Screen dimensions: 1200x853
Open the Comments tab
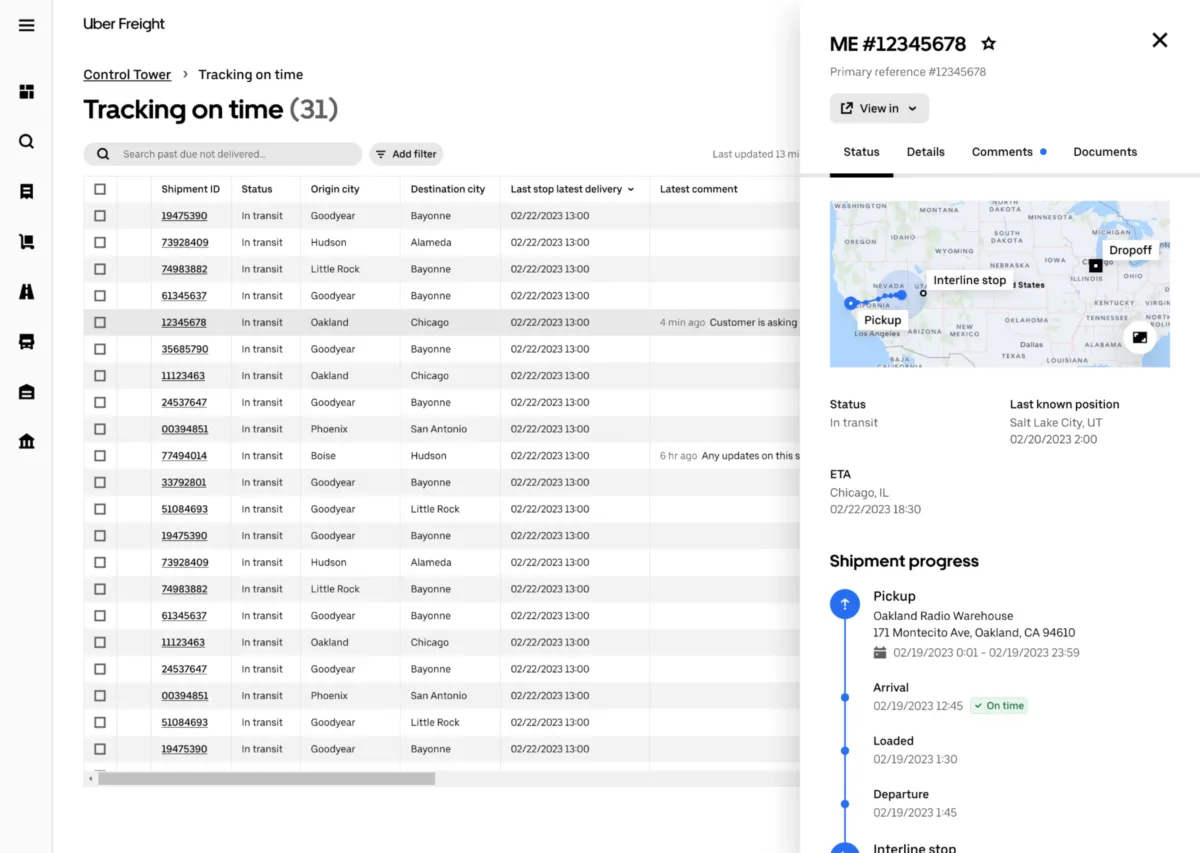tap(1002, 152)
